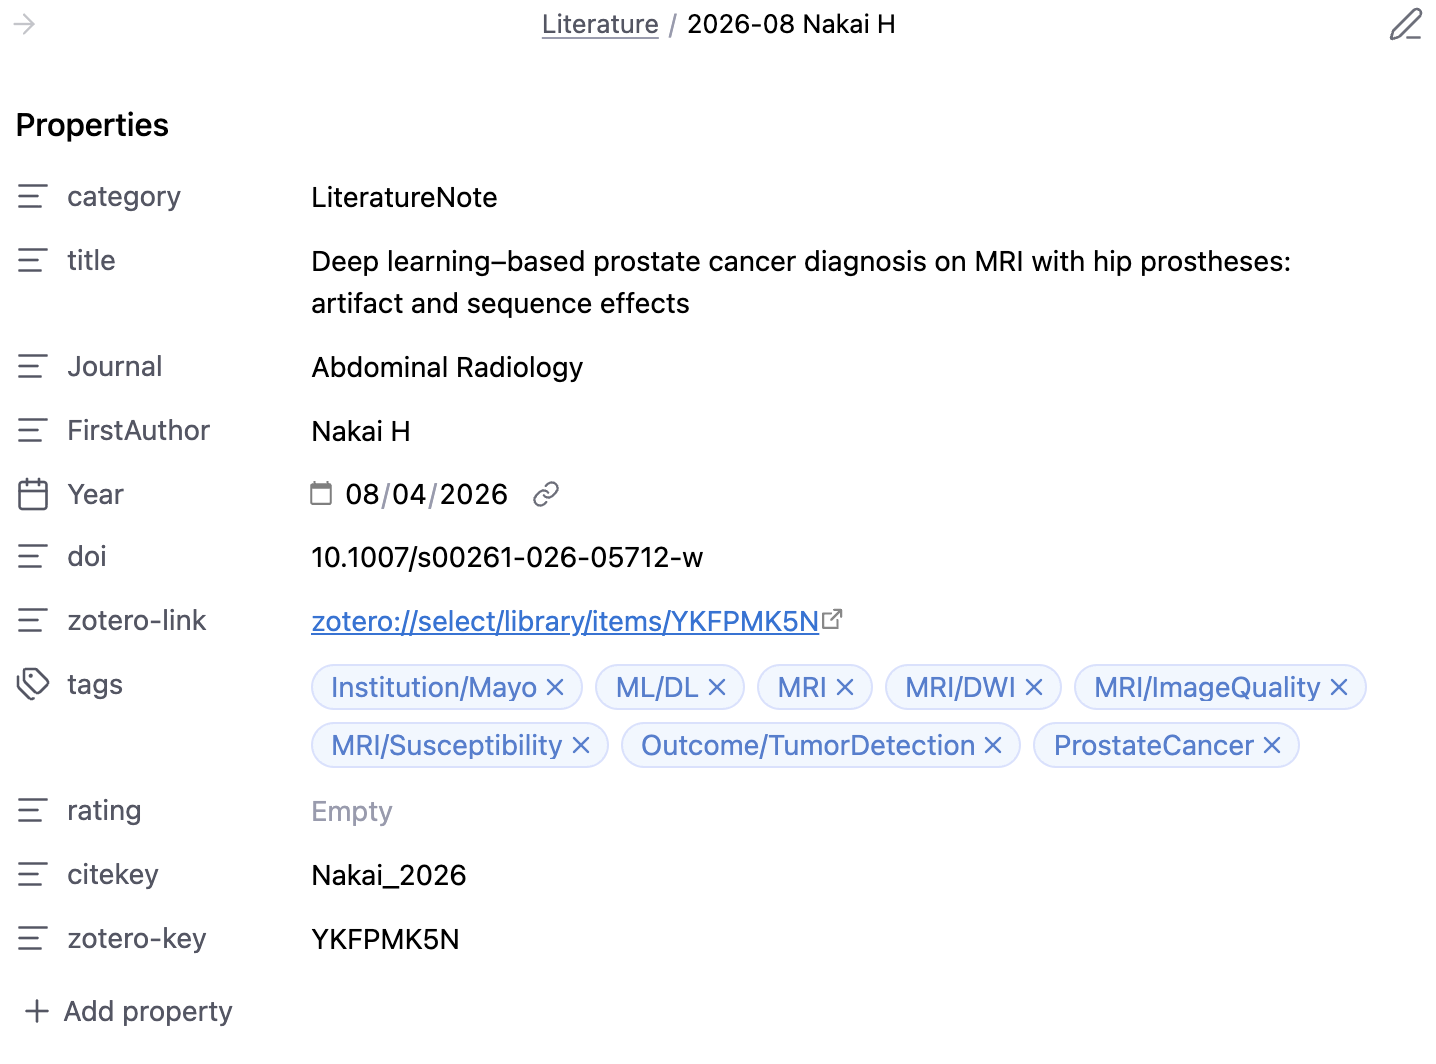Click the link icon after the date
The height and width of the screenshot is (1064, 1436).
click(546, 494)
